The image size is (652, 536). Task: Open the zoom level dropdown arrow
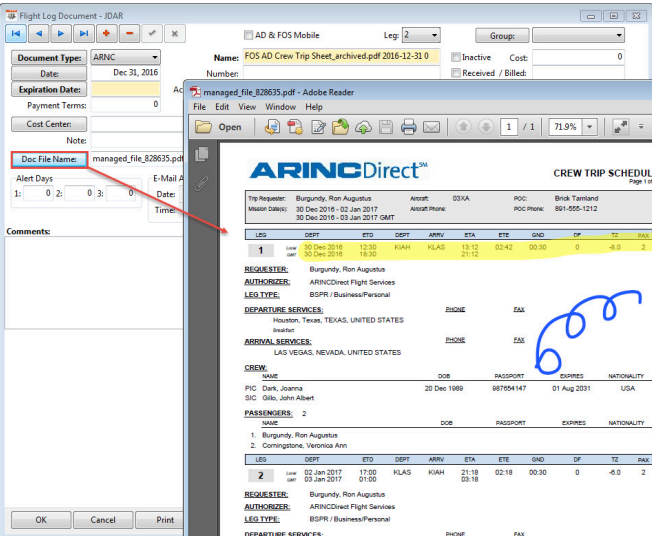(x=590, y=127)
